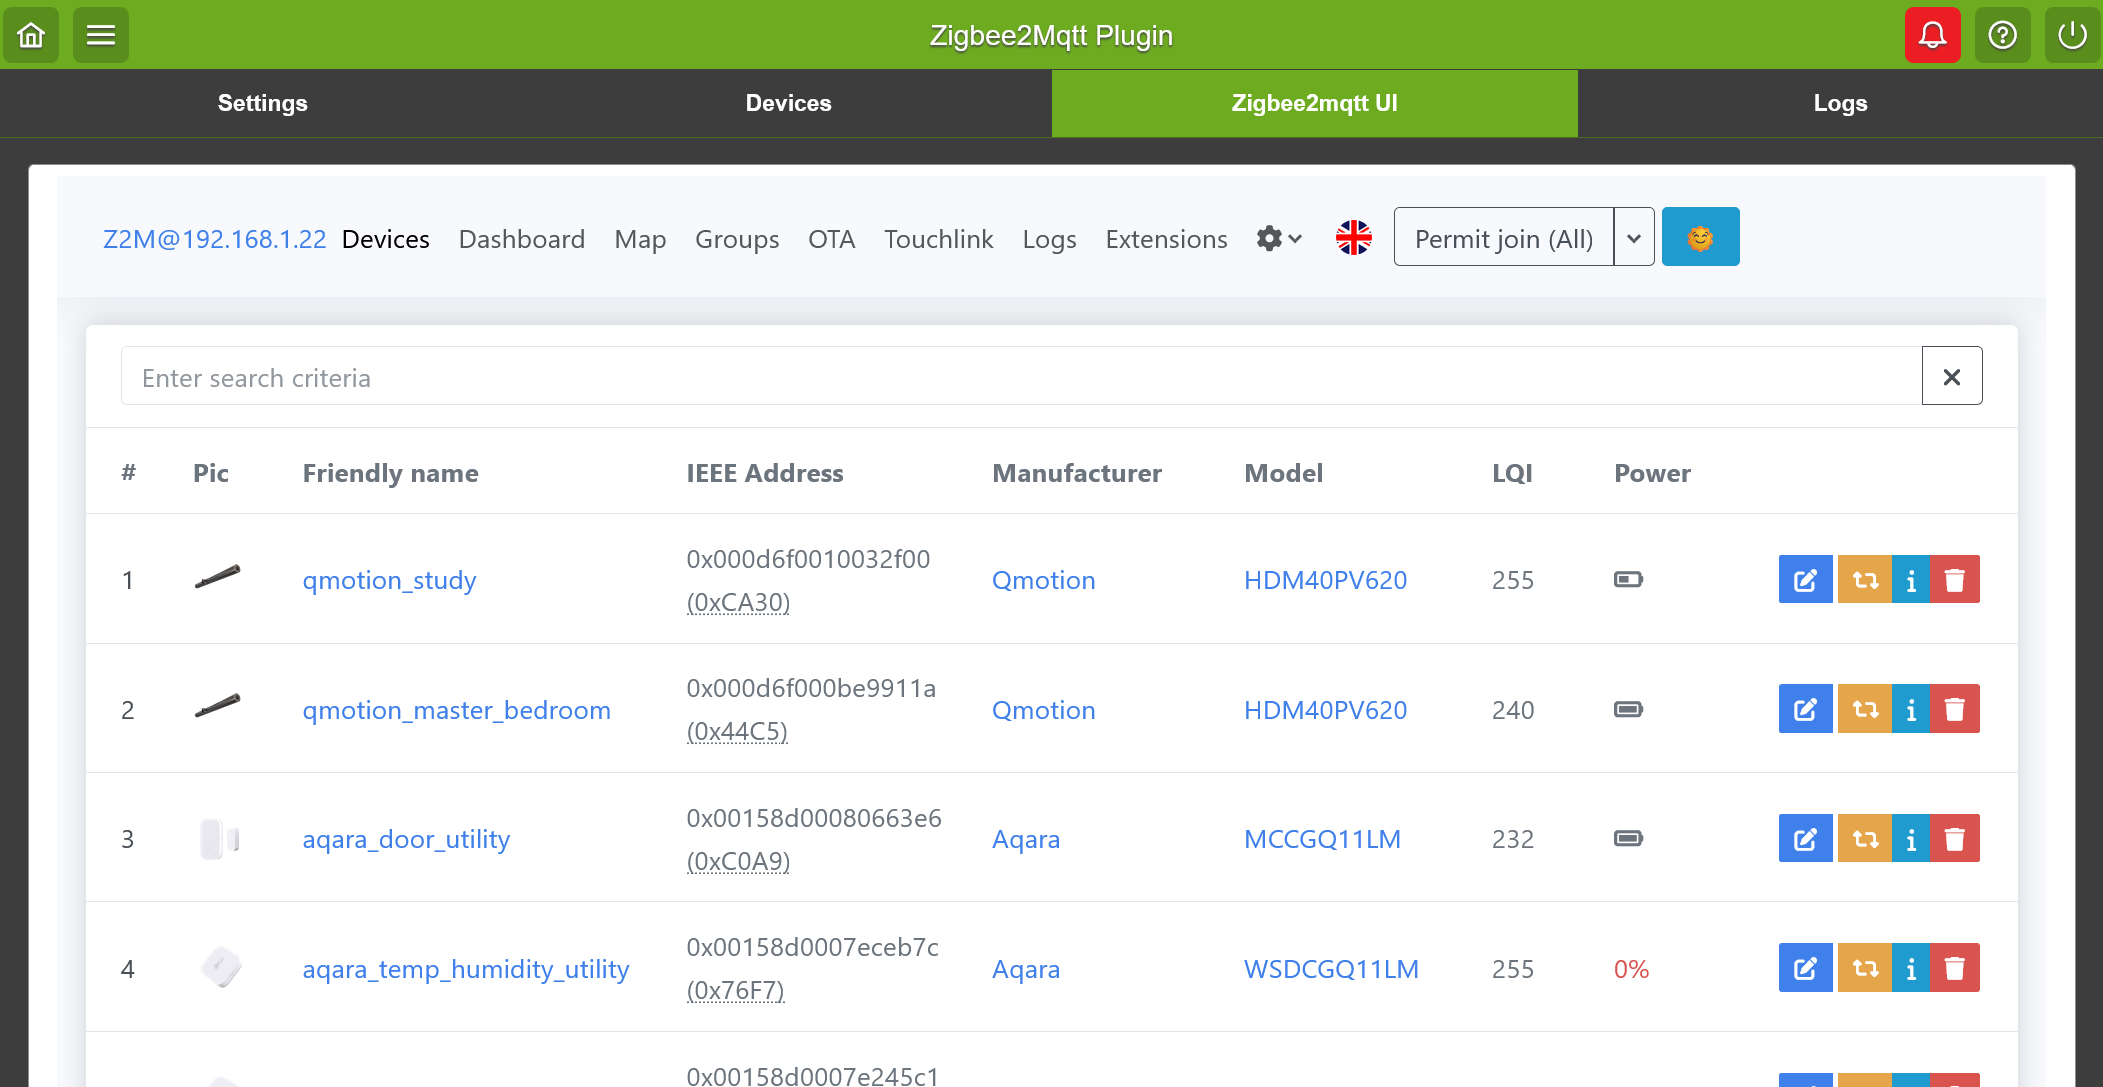Click the search criteria input field

pos(1020,377)
